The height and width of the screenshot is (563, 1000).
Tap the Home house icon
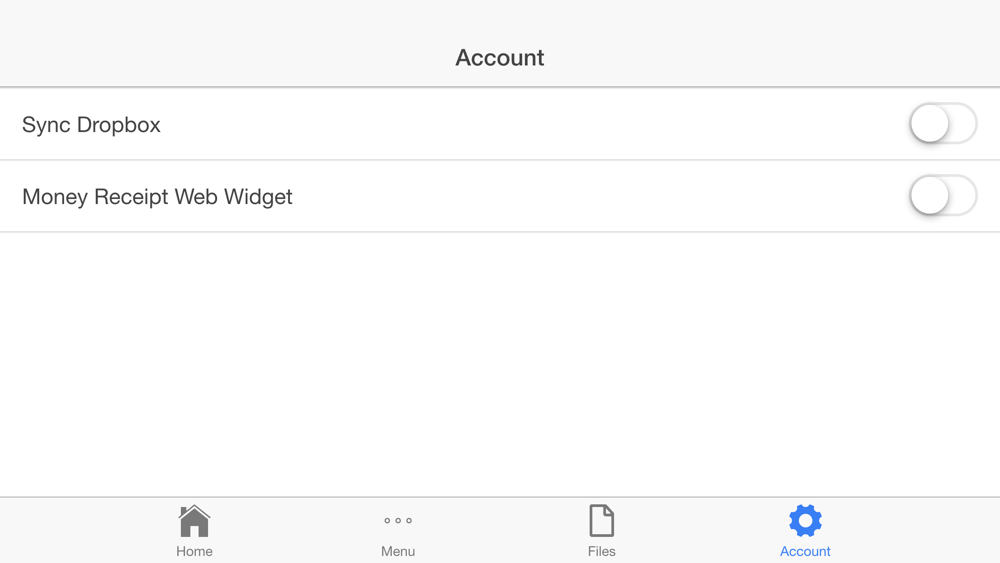194,521
